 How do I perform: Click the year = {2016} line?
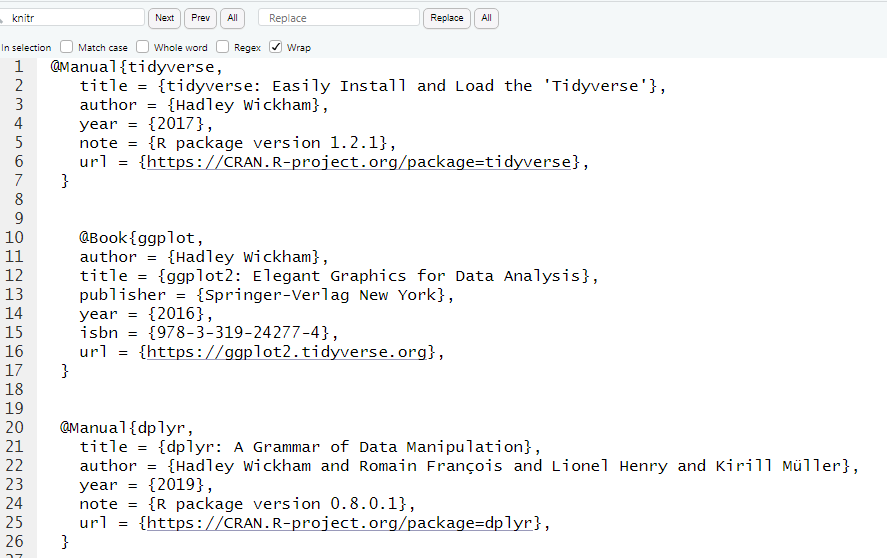[146, 314]
